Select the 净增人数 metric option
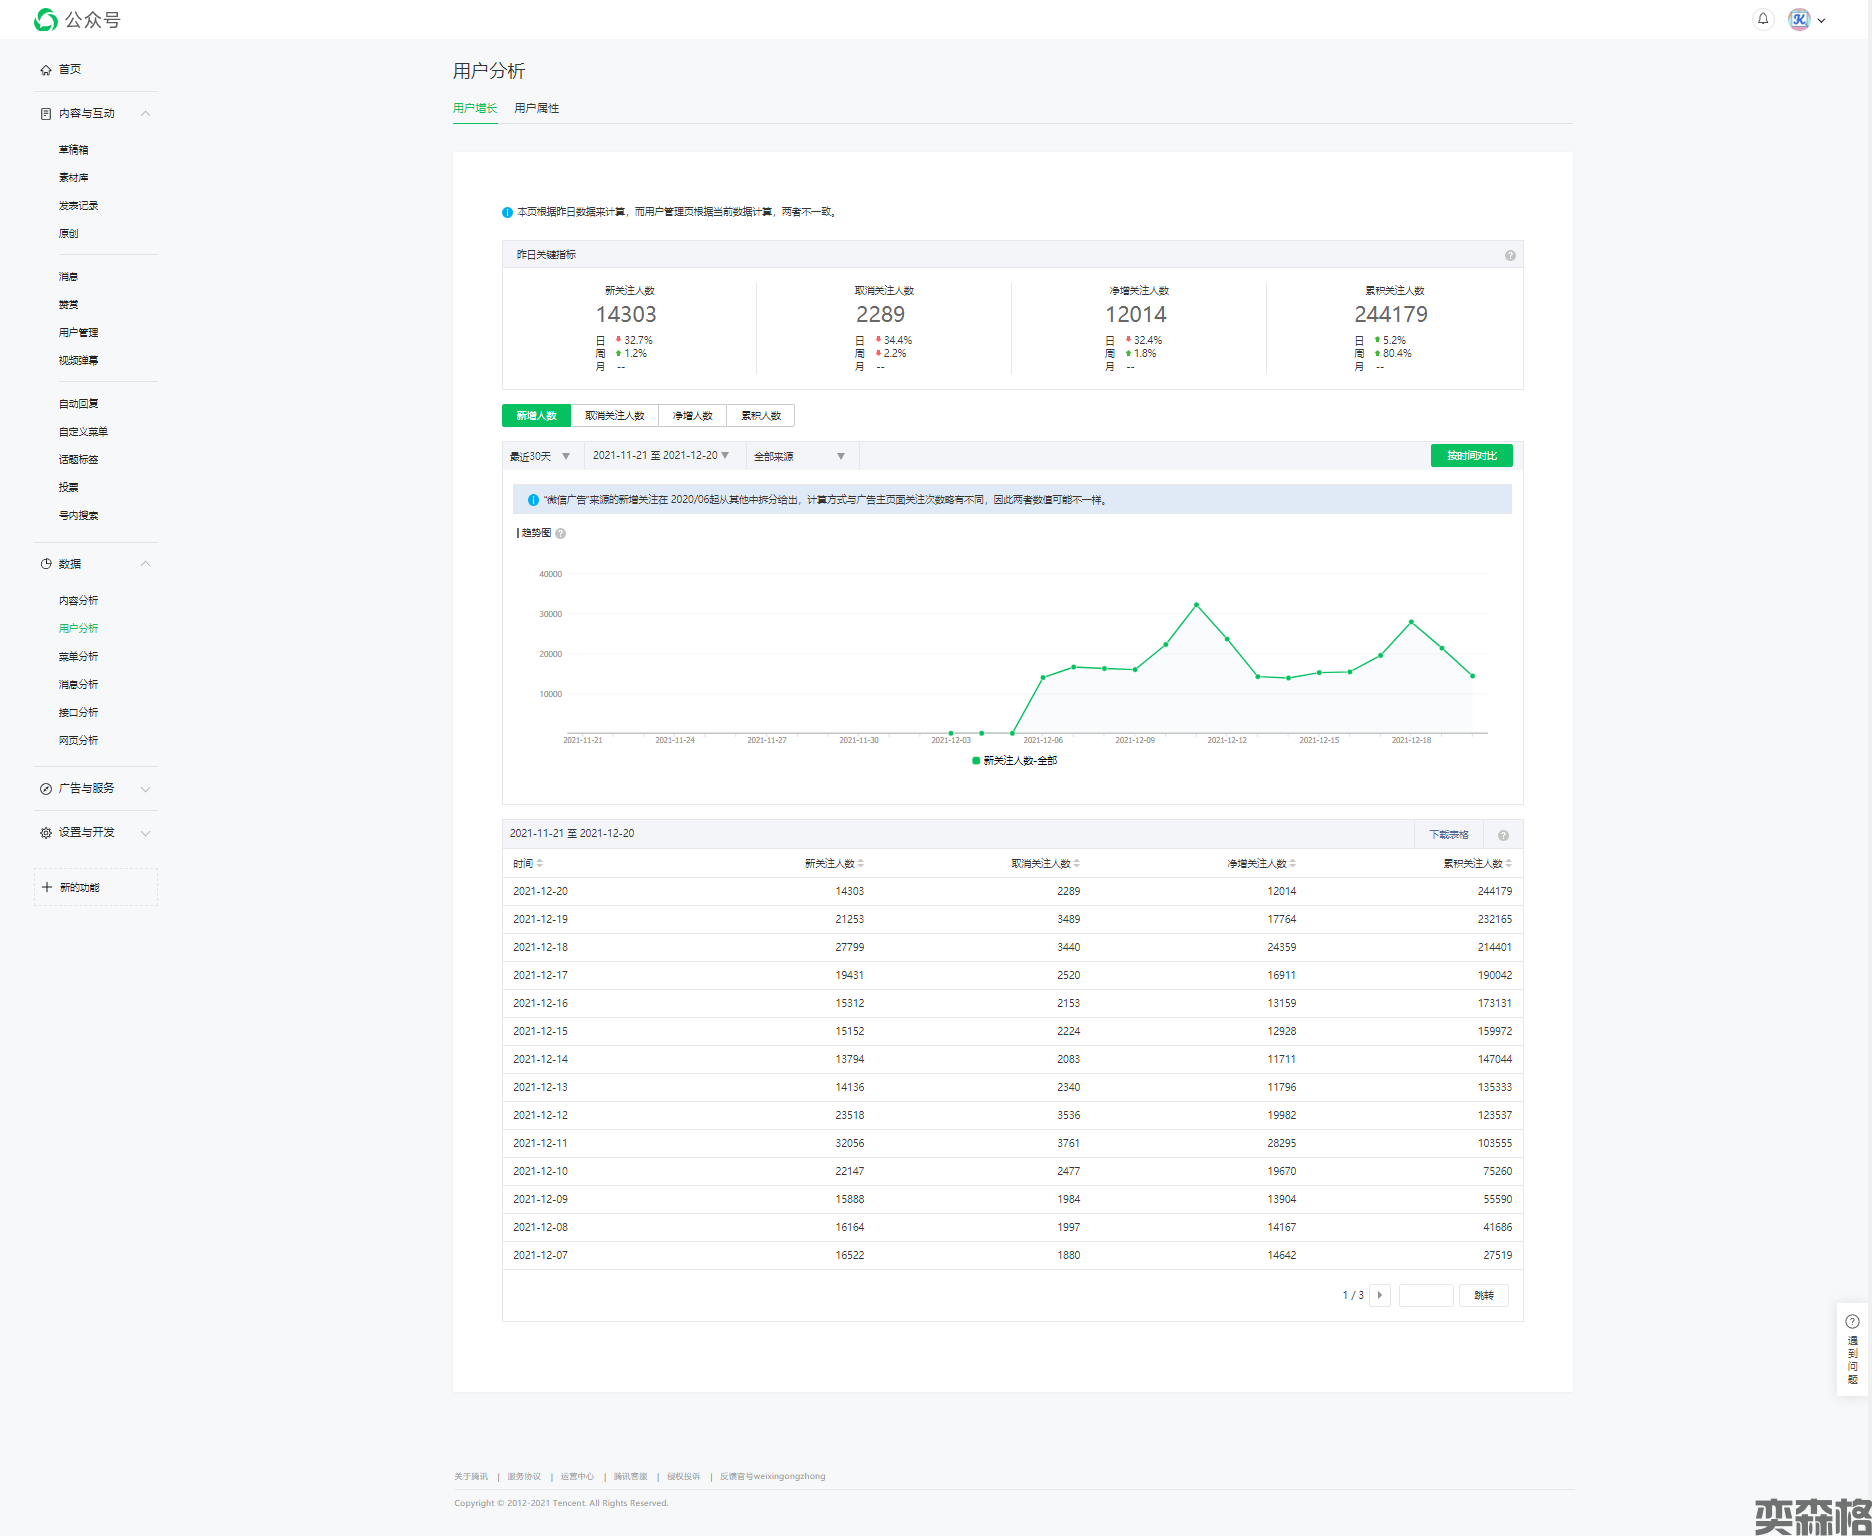This screenshot has height=1536, width=1872. [x=692, y=416]
